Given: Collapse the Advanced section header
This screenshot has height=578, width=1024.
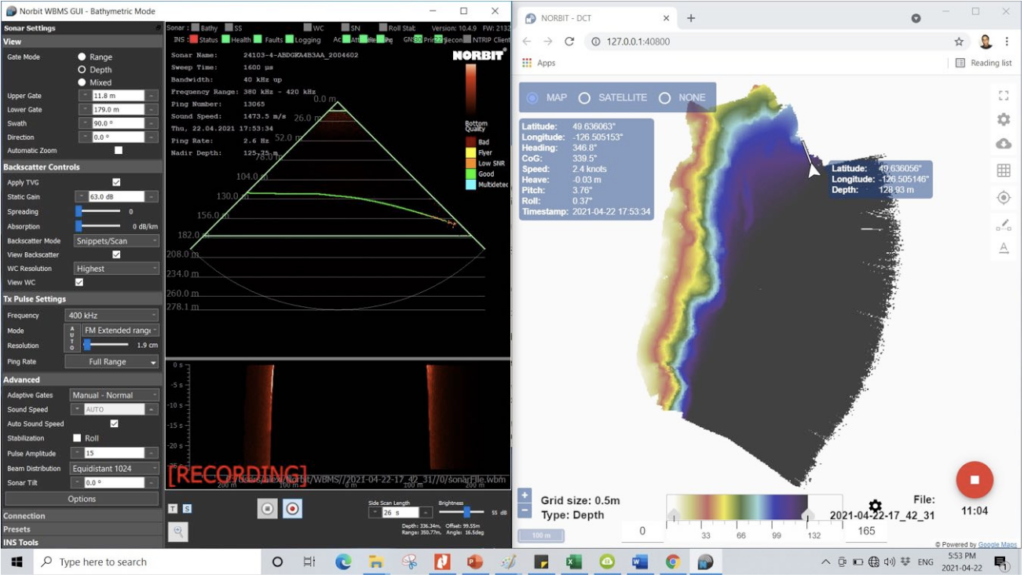Looking at the screenshot, I should coord(82,379).
